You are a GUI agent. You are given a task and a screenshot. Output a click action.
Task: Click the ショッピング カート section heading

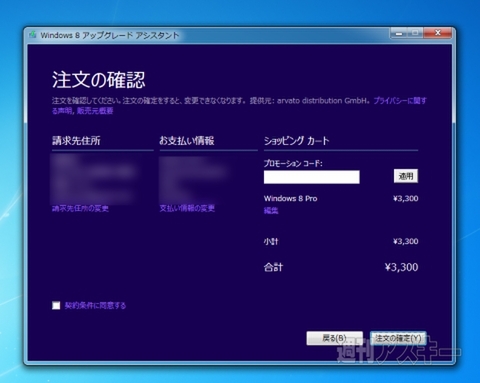(x=296, y=141)
